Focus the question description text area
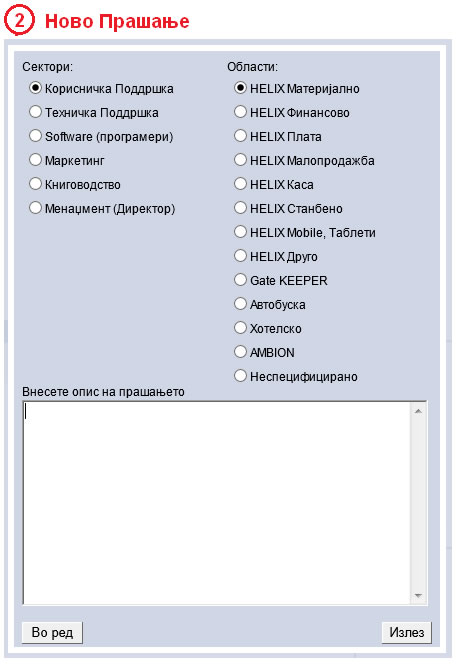The width and height of the screenshot is (458, 665). pos(216,503)
